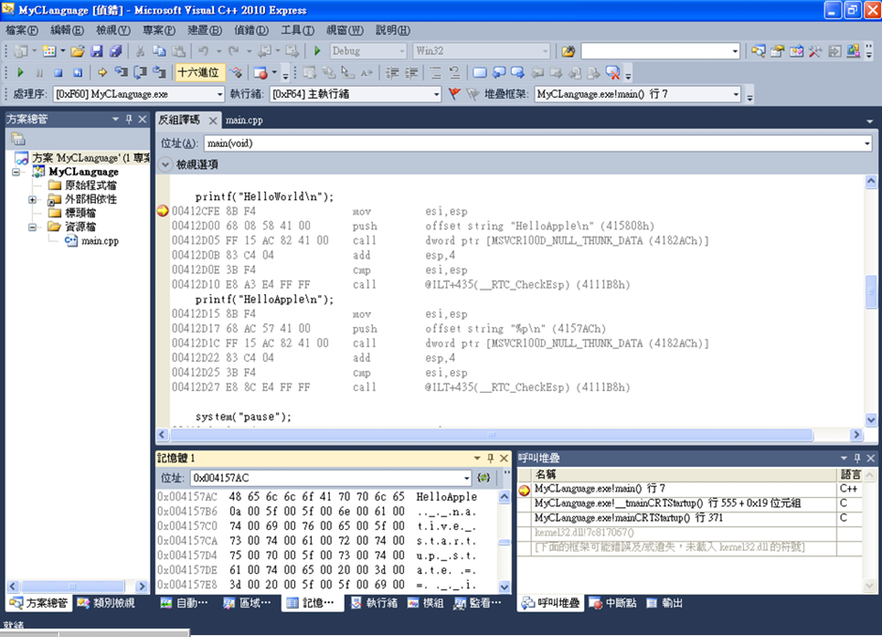The height and width of the screenshot is (637, 882).
Task: Open the 位址 main(void) address dropdown
Action: click(x=866, y=143)
